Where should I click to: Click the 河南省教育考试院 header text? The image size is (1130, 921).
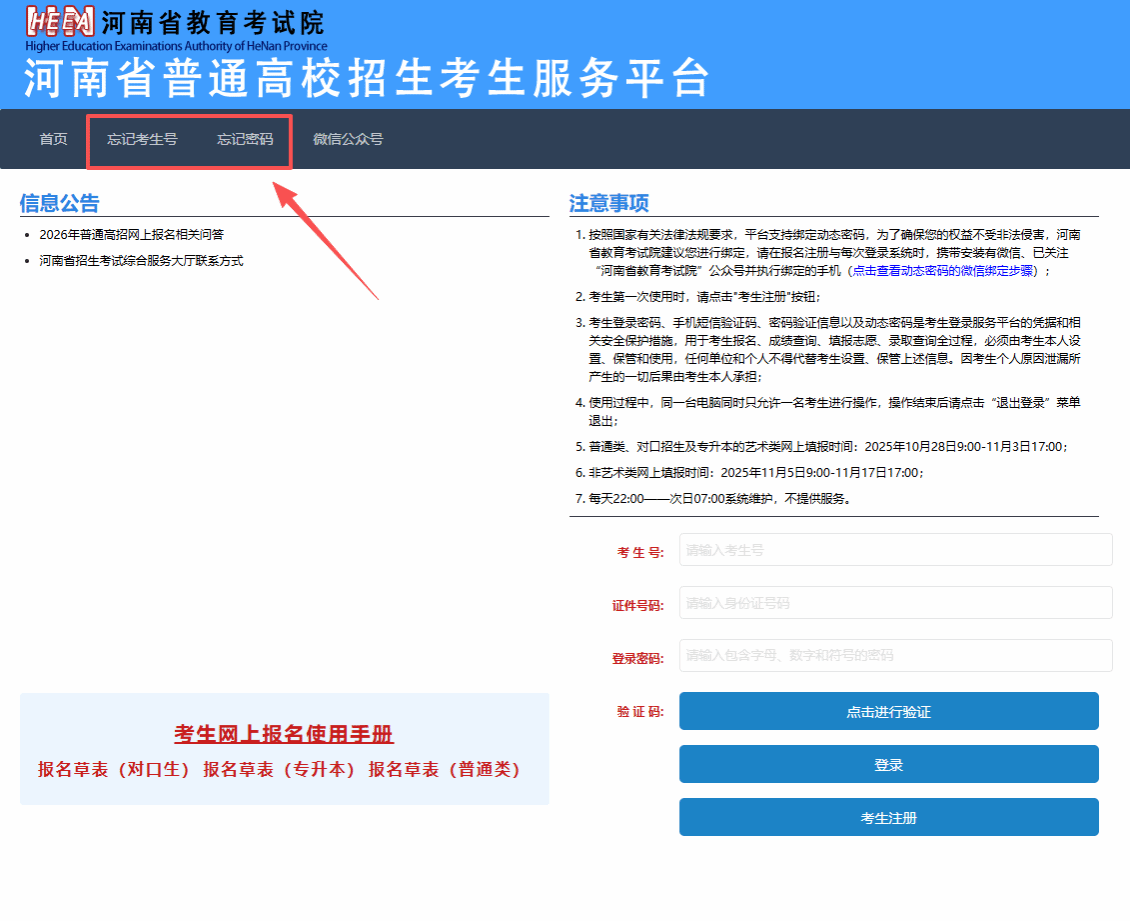pos(213,22)
